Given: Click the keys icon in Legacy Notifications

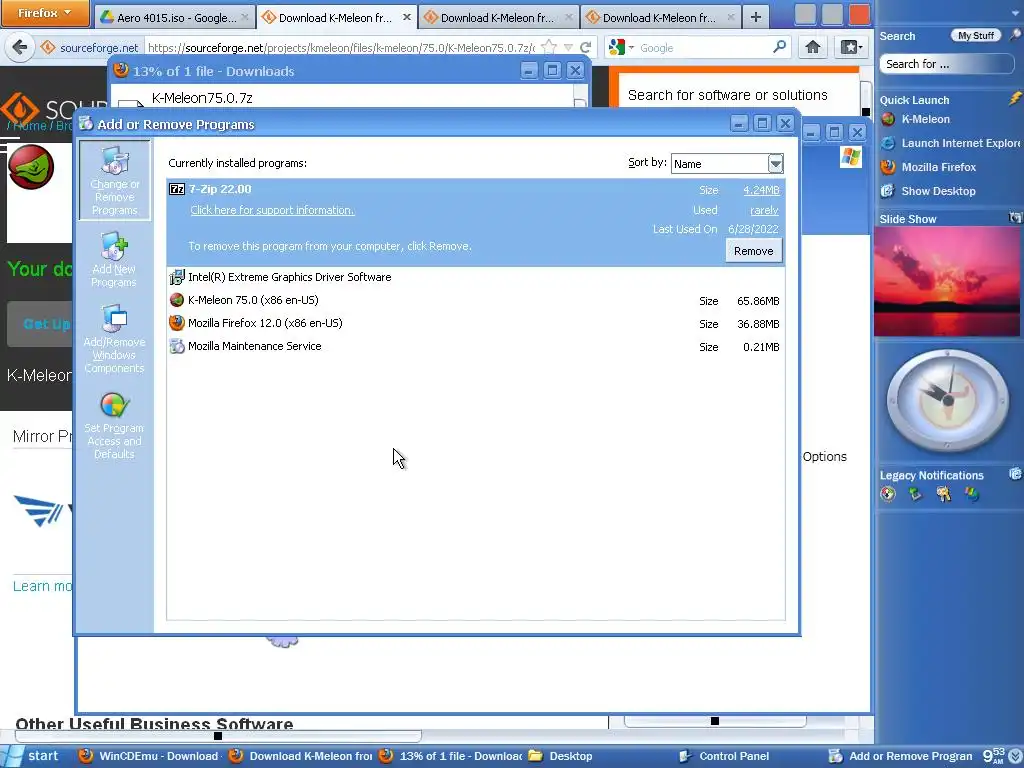Looking at the screenshot, I should click(x=944, y=494).
